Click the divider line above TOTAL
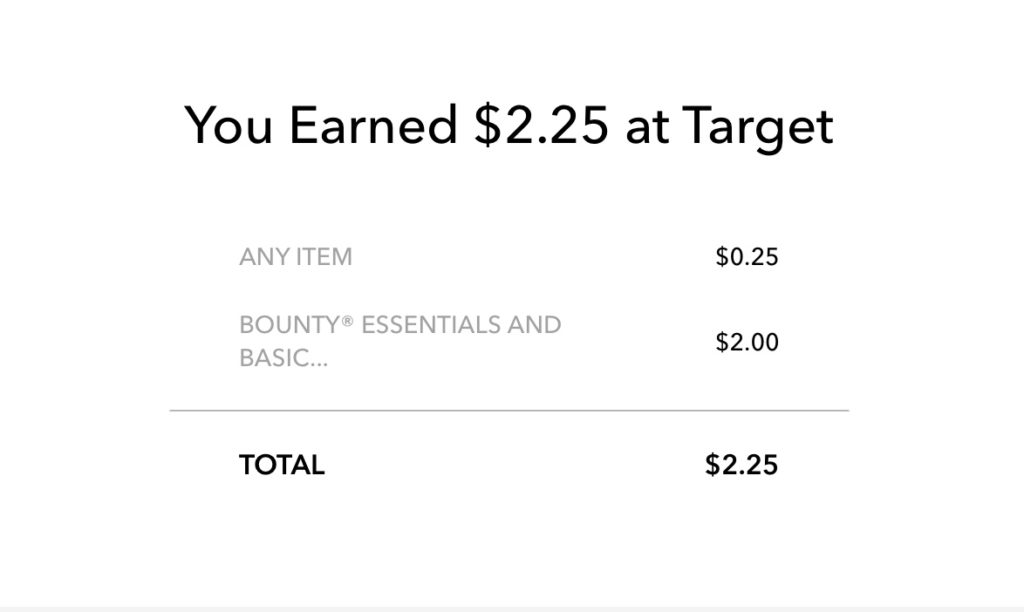The width and height of the screenshot is (1024, 612). click(x=509, y=411)
